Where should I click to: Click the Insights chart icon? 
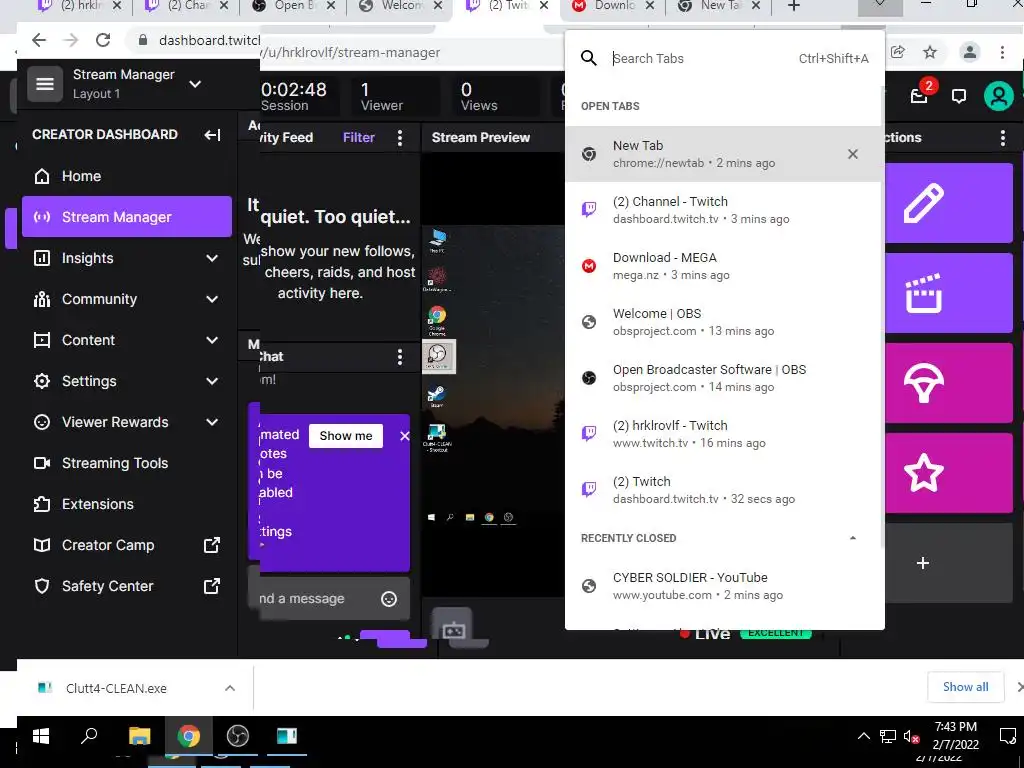tap(42, 259)
